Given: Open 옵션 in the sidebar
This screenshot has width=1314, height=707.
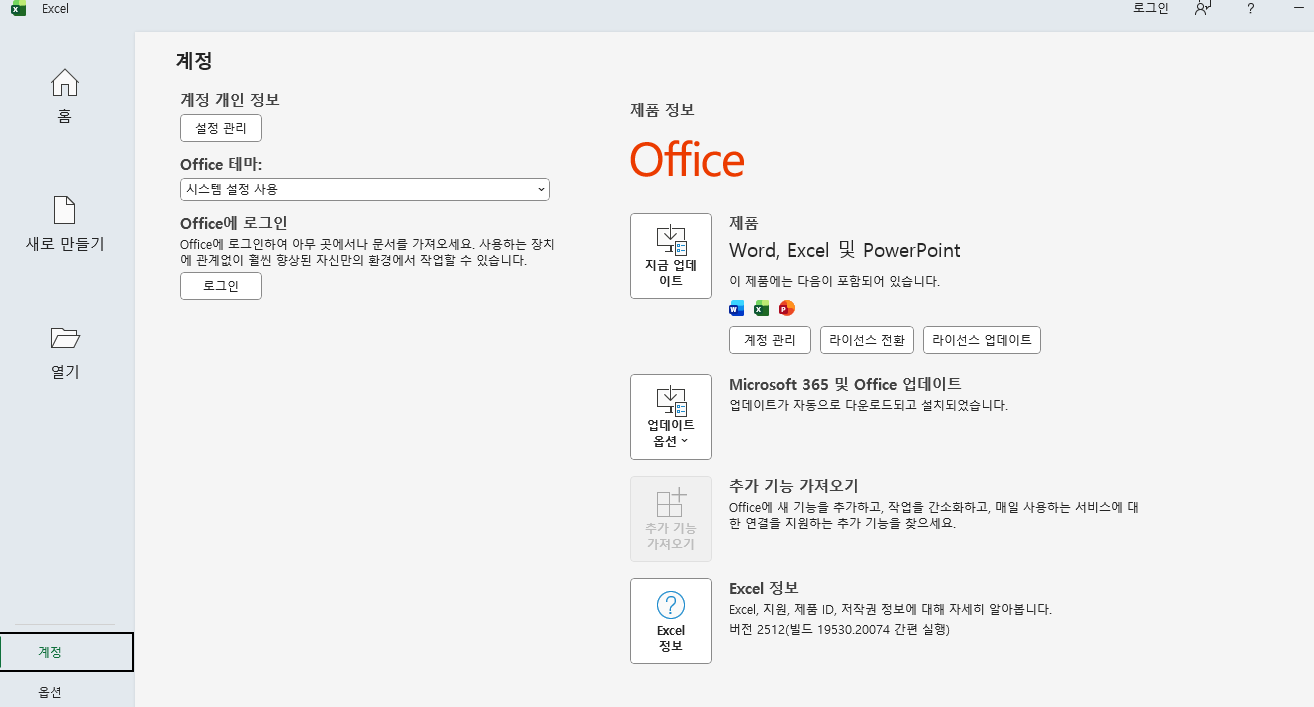Looking at the screenshot, I should click(x=67, y=691).
